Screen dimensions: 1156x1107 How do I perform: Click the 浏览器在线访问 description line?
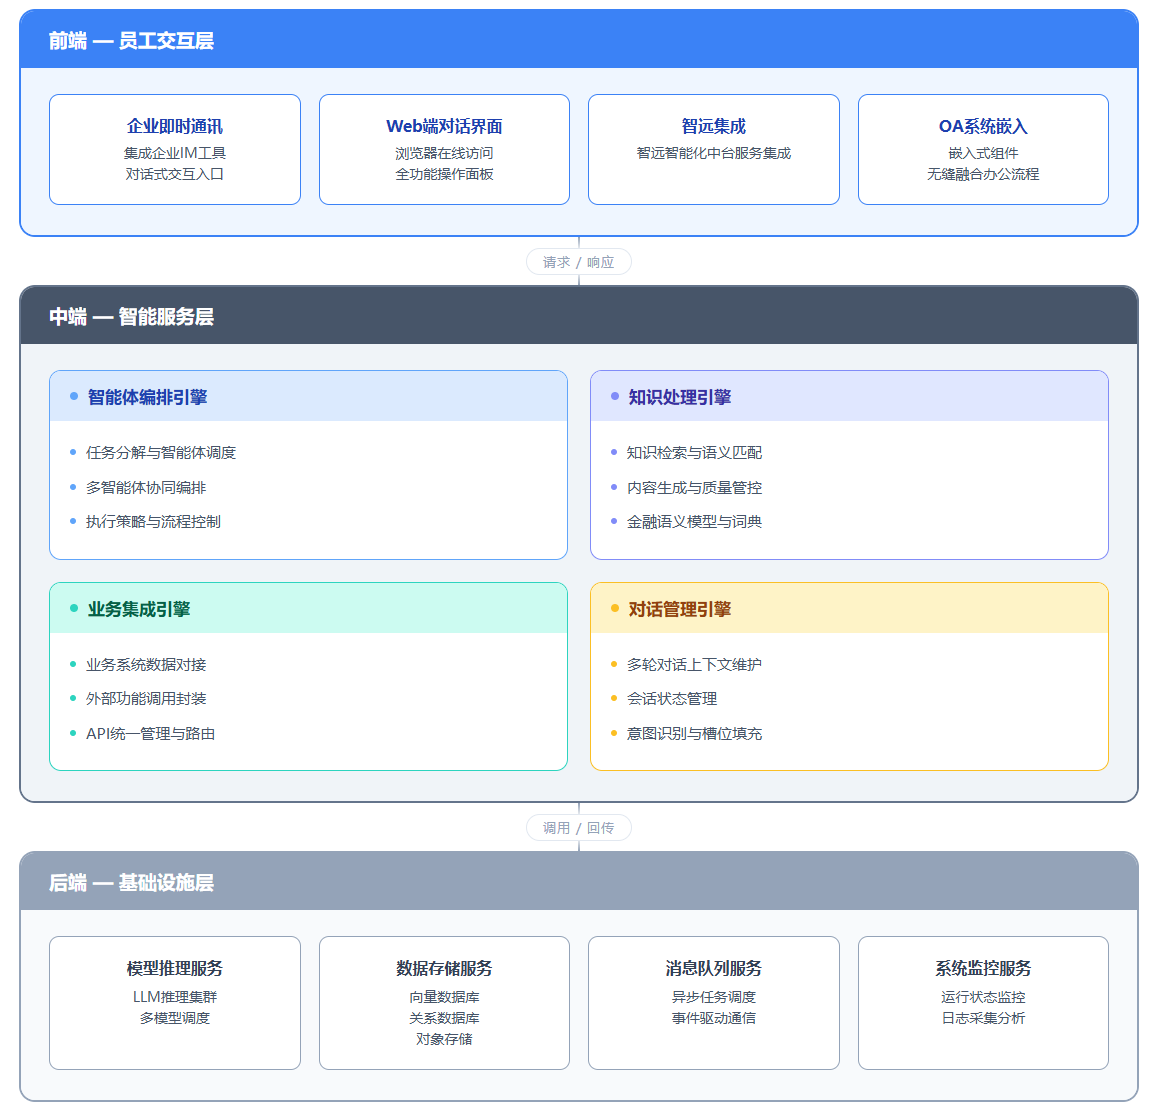pos(445,153)
